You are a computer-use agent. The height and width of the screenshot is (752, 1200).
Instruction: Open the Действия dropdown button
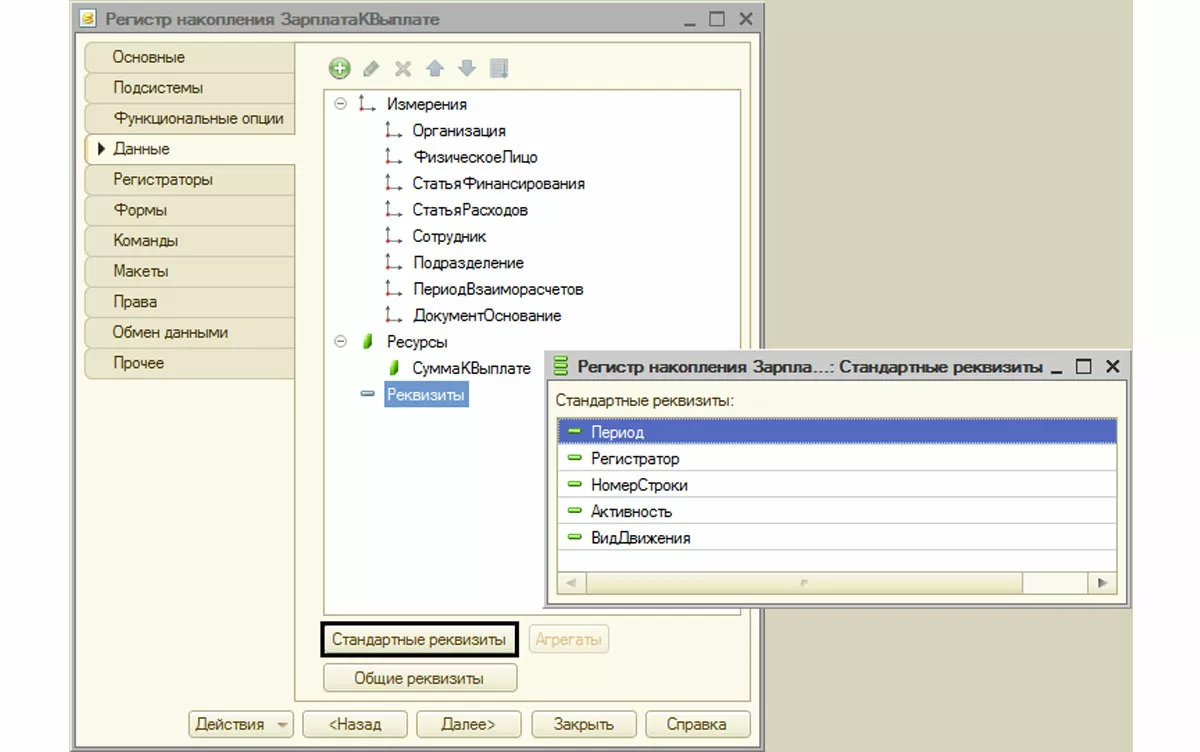241,724
